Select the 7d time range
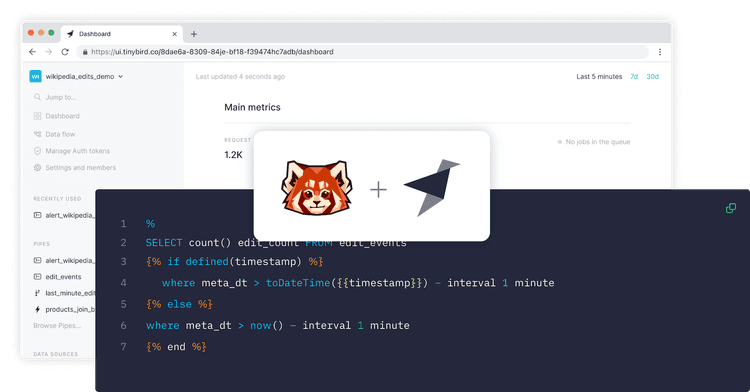The height and width of the screenshot is (392, 750). (634, 76)
